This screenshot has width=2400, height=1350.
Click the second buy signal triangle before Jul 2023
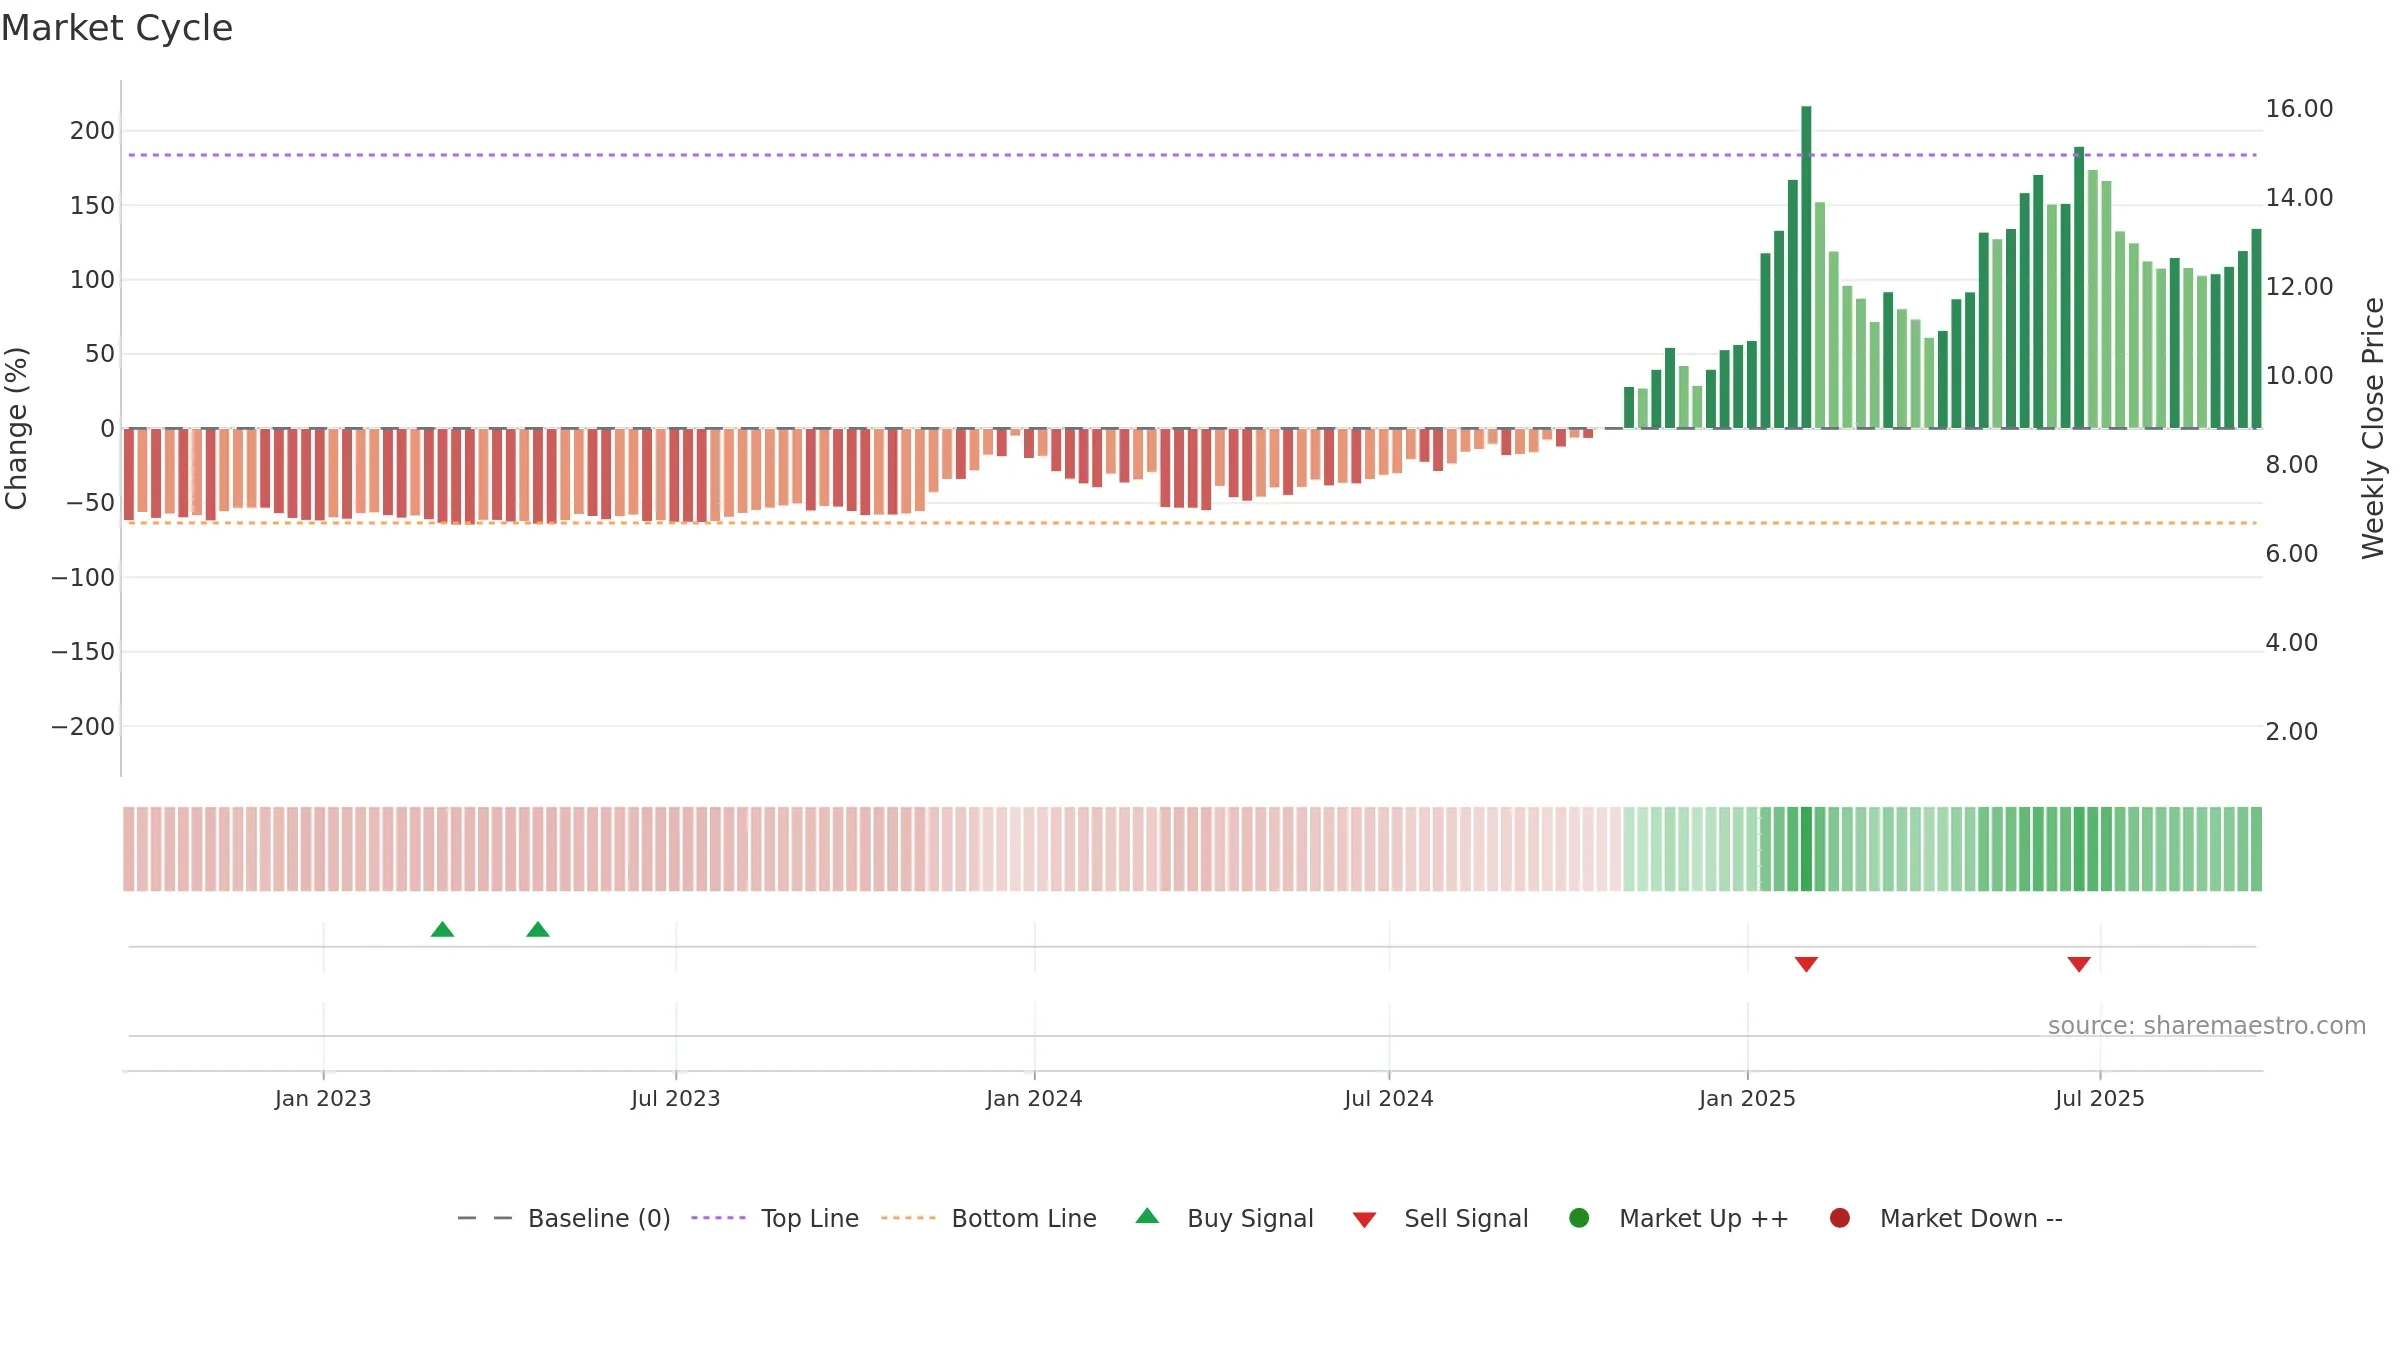click(538, 930)
